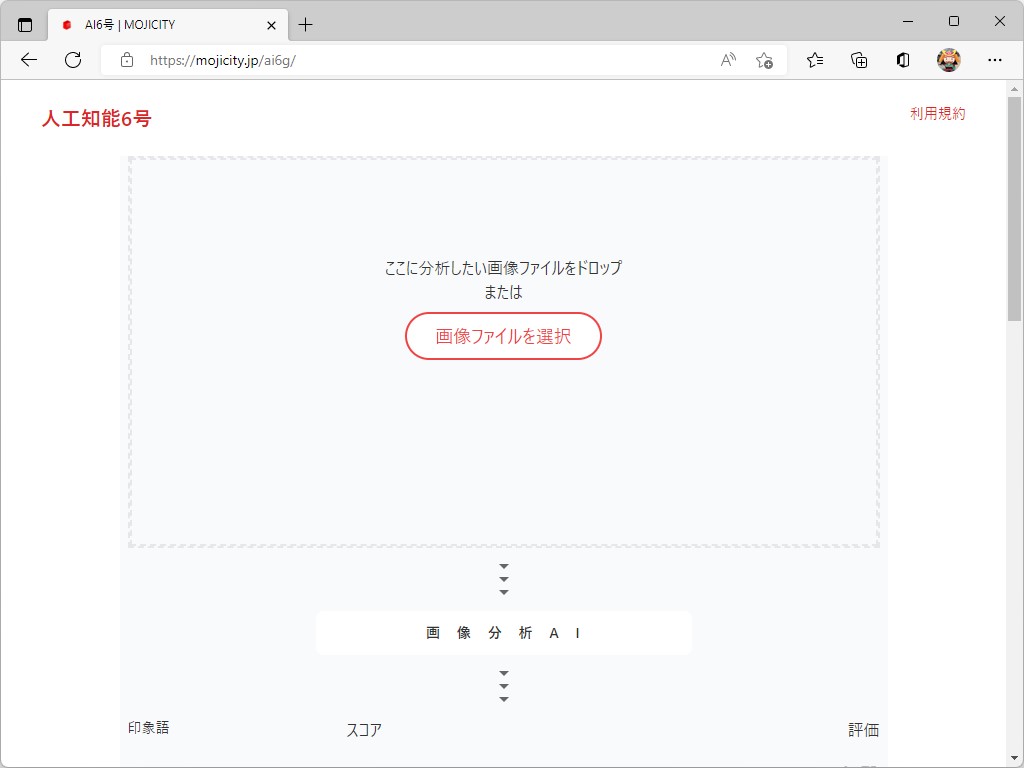Open the Collections panel
Viewport: 1024px width, 768px height.
point(858,60)
